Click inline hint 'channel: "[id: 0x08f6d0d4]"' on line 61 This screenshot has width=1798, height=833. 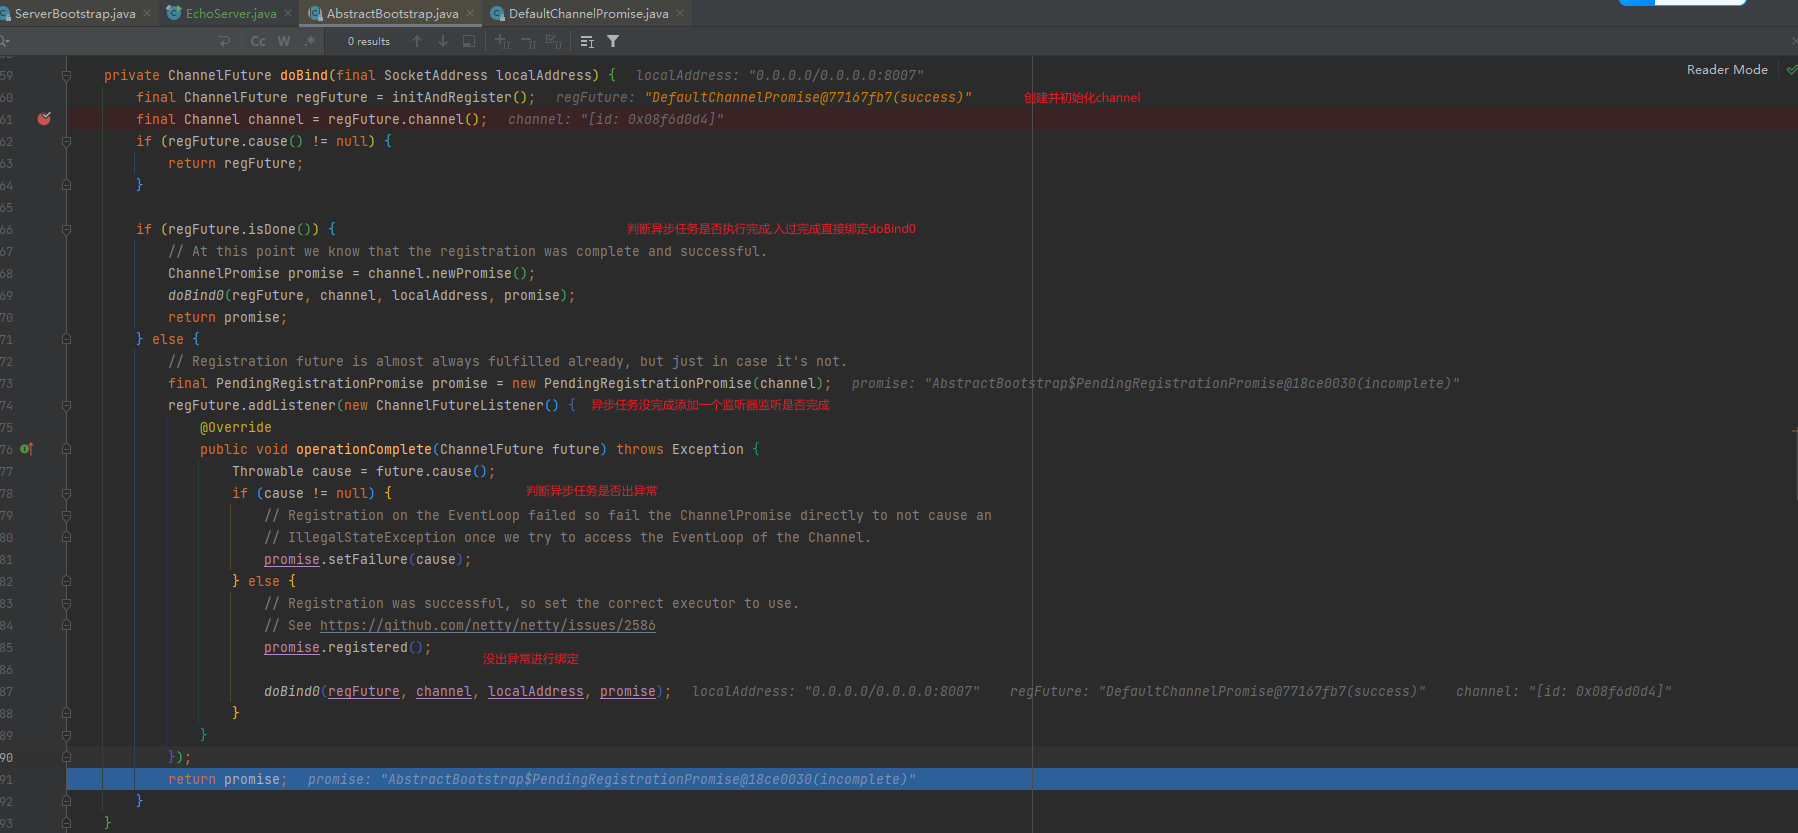tap(616, 119)
